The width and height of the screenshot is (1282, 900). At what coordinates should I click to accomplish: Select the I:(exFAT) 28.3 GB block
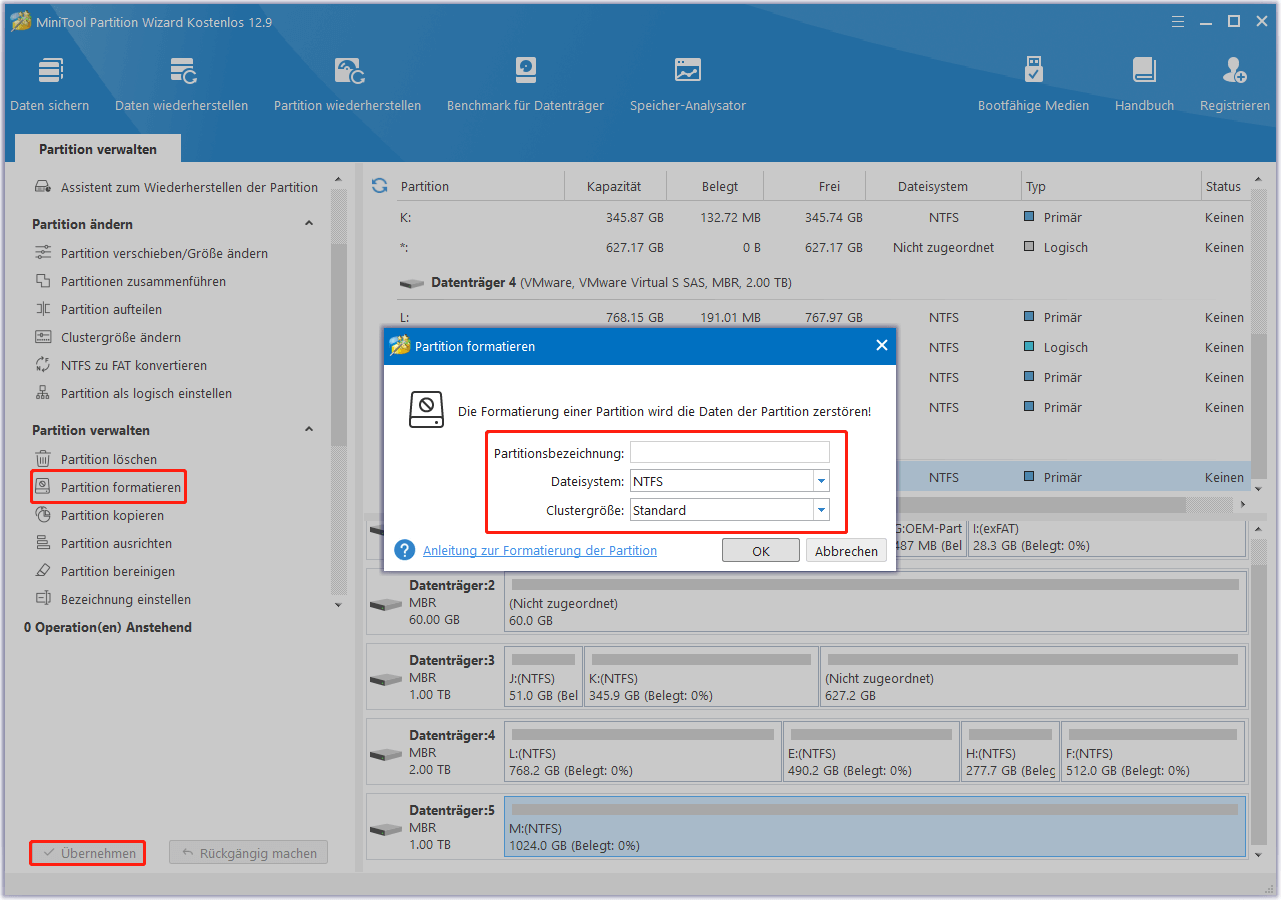[1106, 537]
